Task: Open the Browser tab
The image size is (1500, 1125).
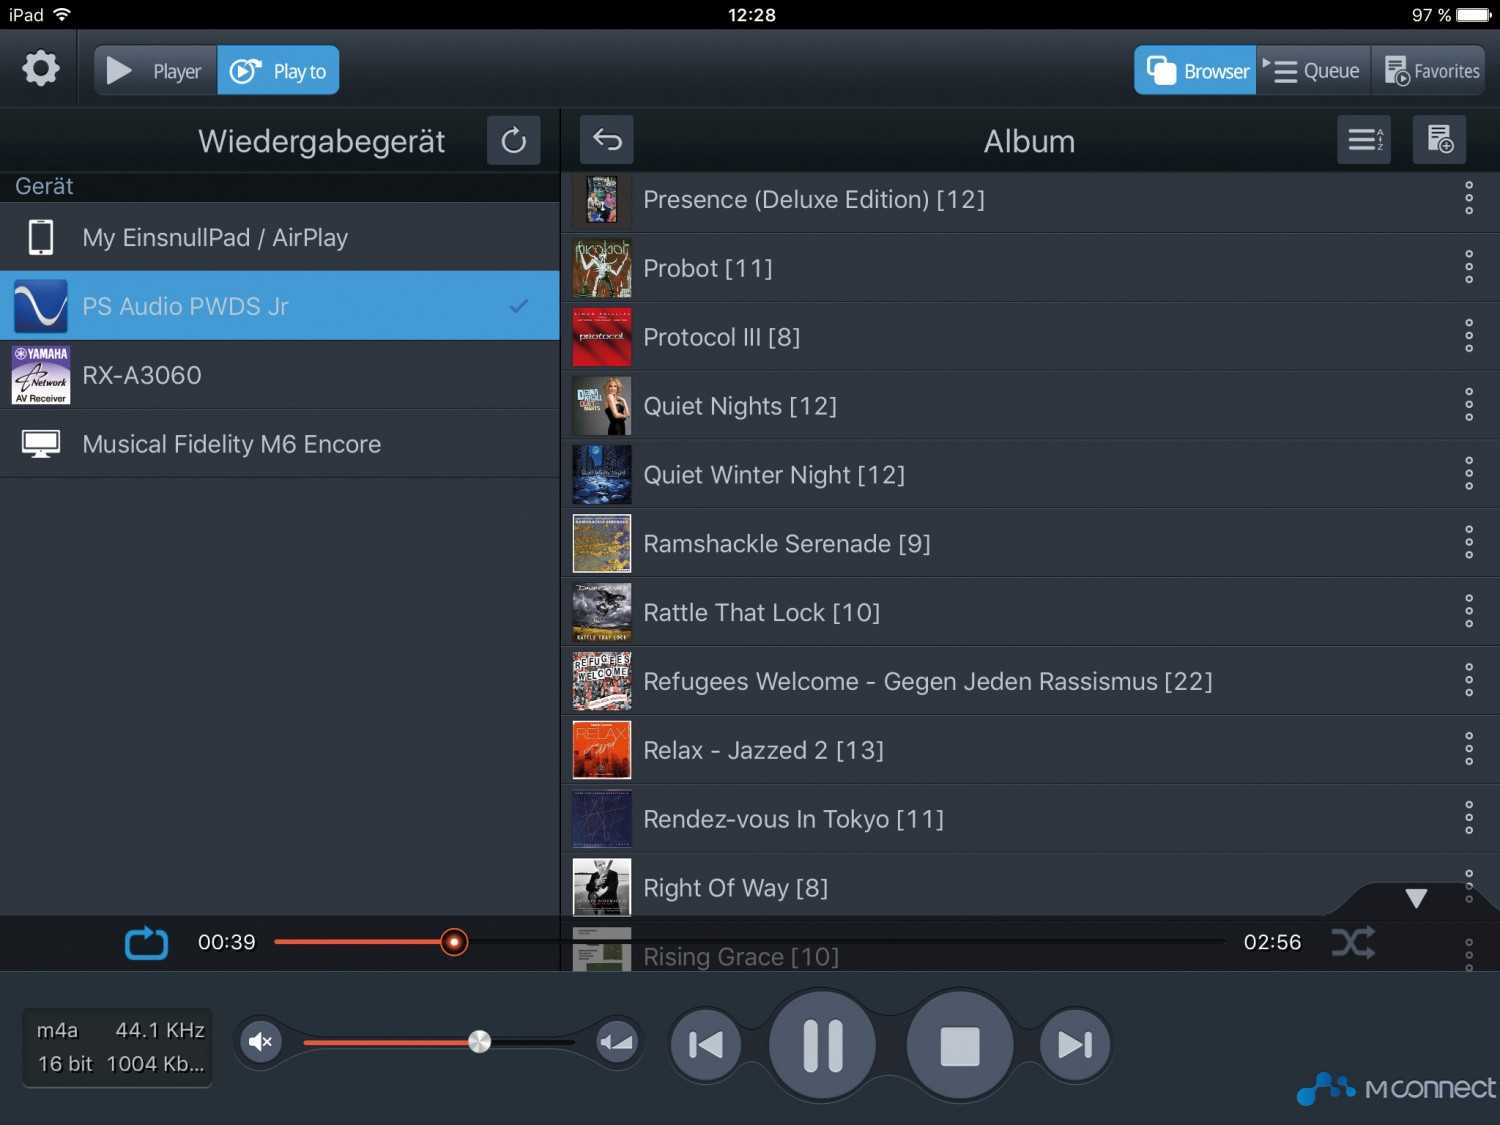Action: point(1195,71)
